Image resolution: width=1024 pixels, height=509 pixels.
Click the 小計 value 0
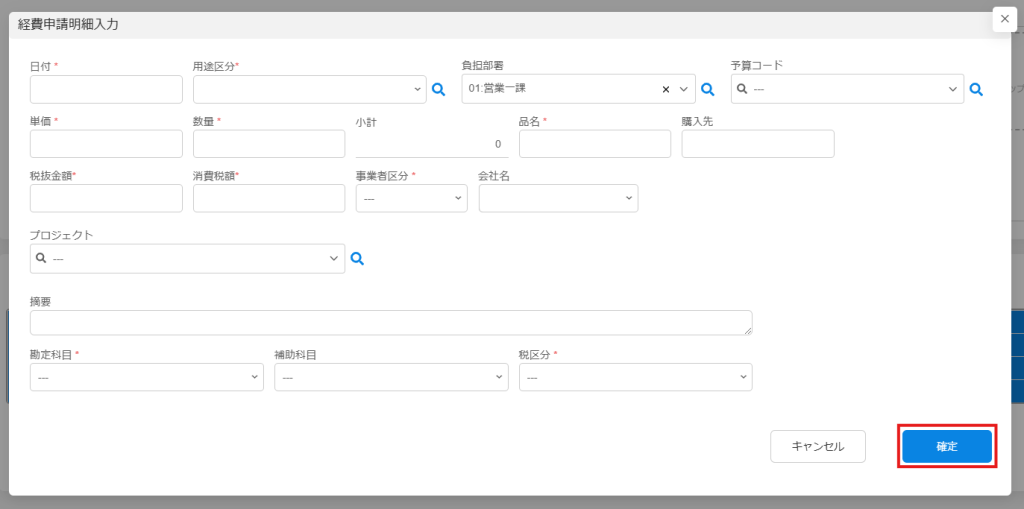click(x=498, y=144)
